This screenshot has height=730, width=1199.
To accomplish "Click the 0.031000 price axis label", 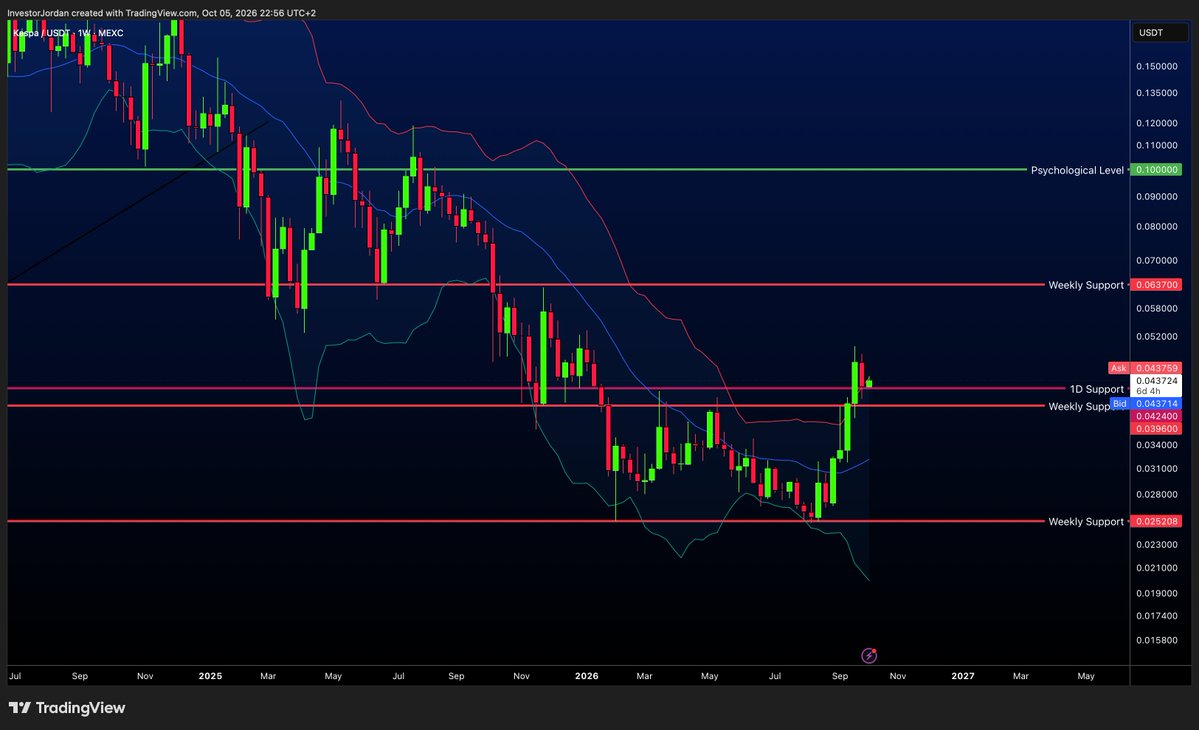I will (x=1156, y=469).
